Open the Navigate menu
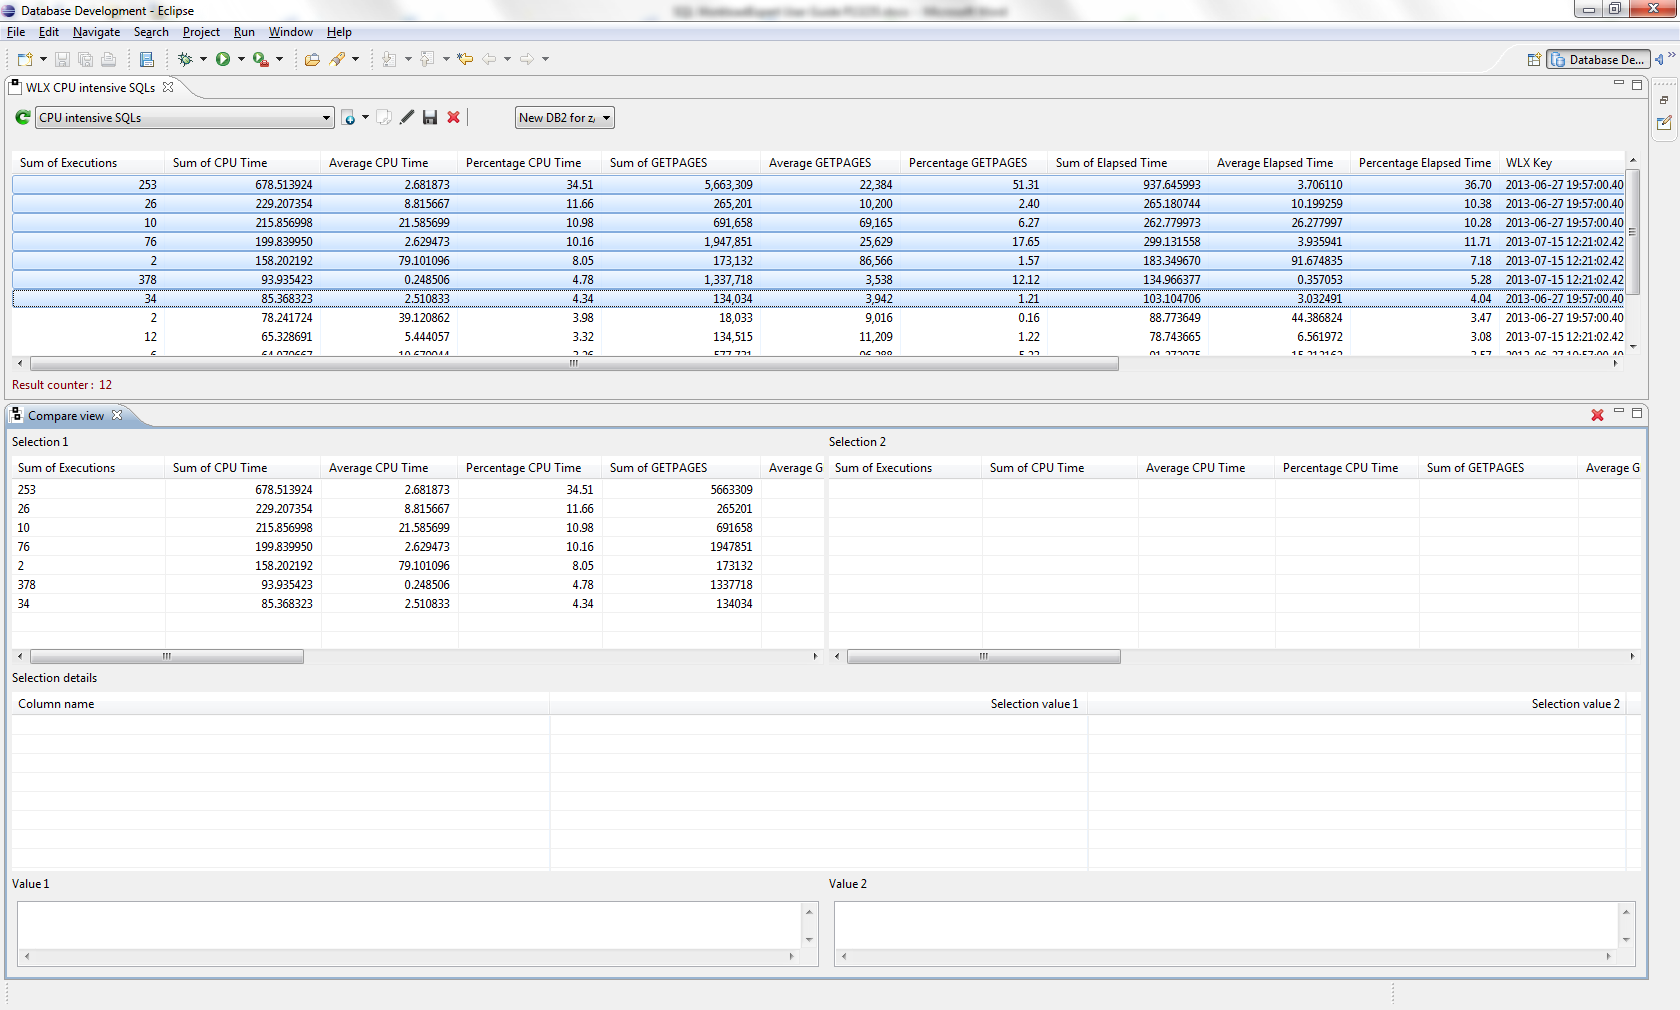Screen dimensions: 1680x1010 pyautogui.click(x=96, y=32)
